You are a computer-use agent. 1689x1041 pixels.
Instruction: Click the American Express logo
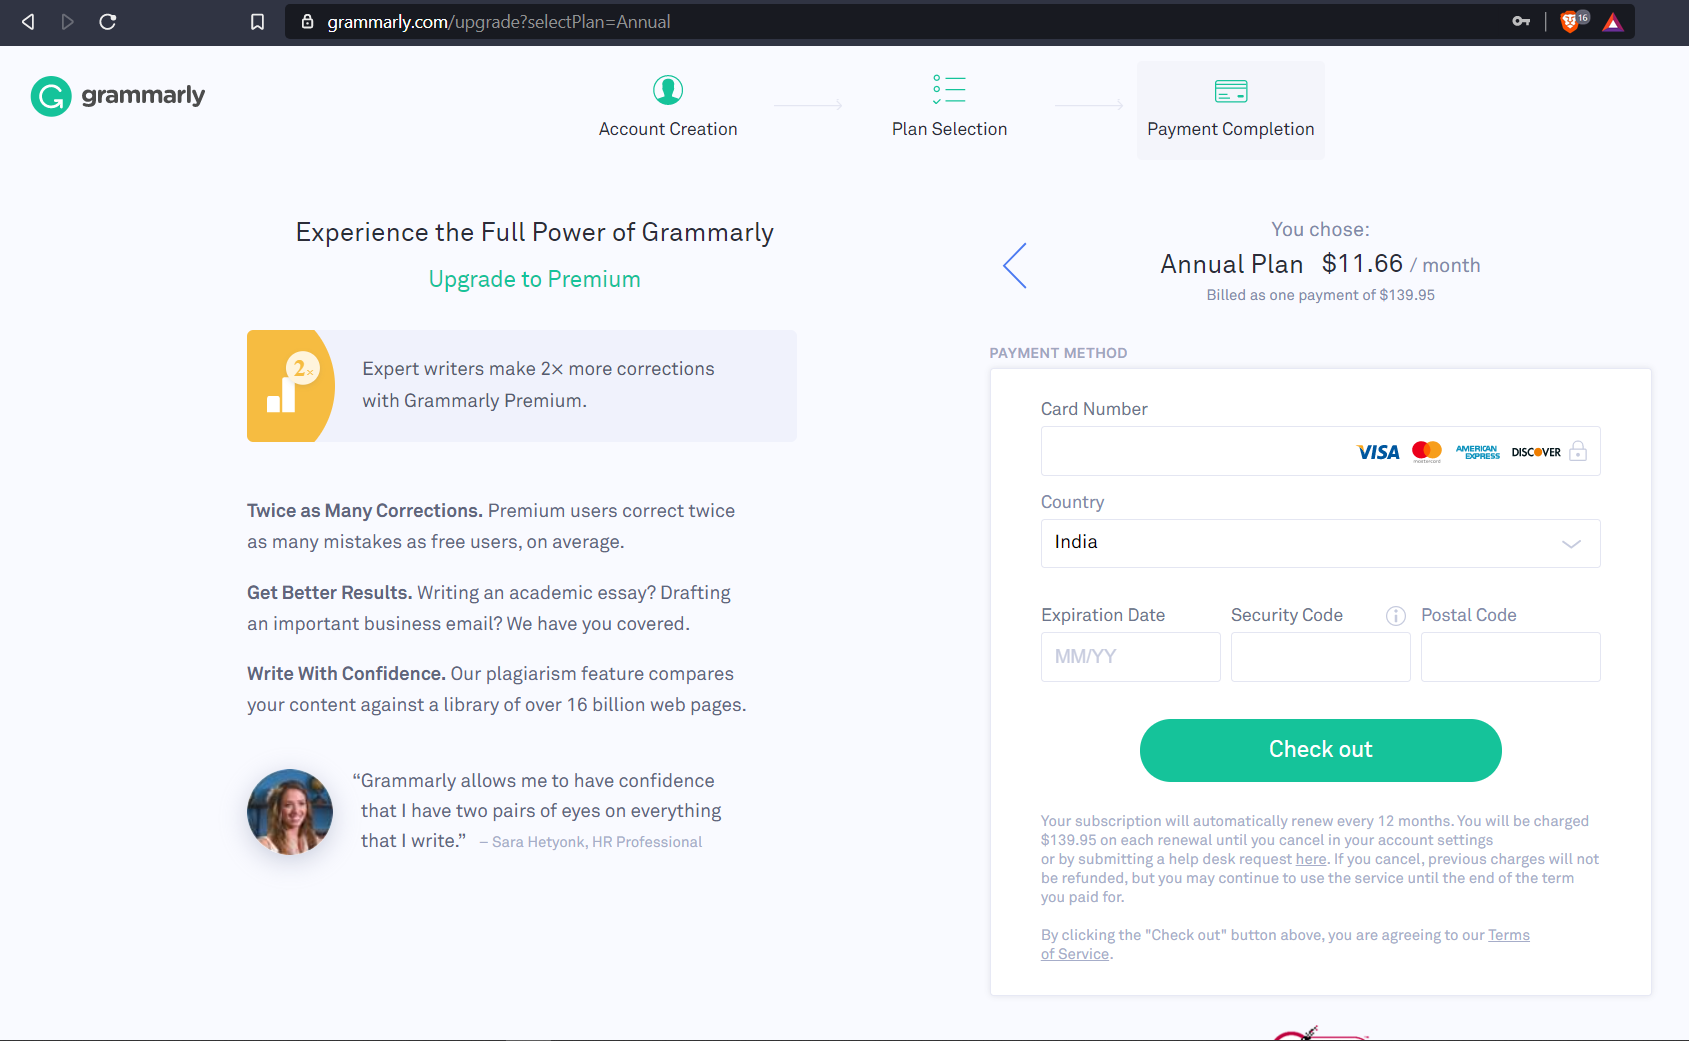(1477, 452)
